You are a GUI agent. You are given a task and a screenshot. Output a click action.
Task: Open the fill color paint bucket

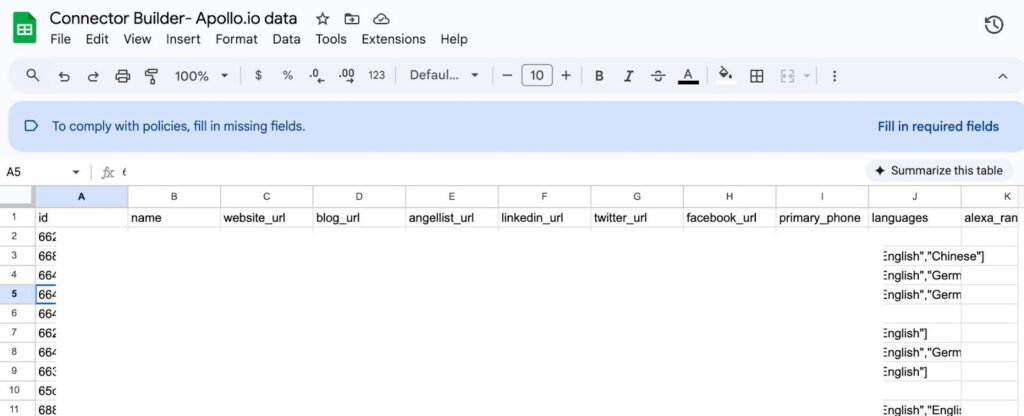pos(726,76)
